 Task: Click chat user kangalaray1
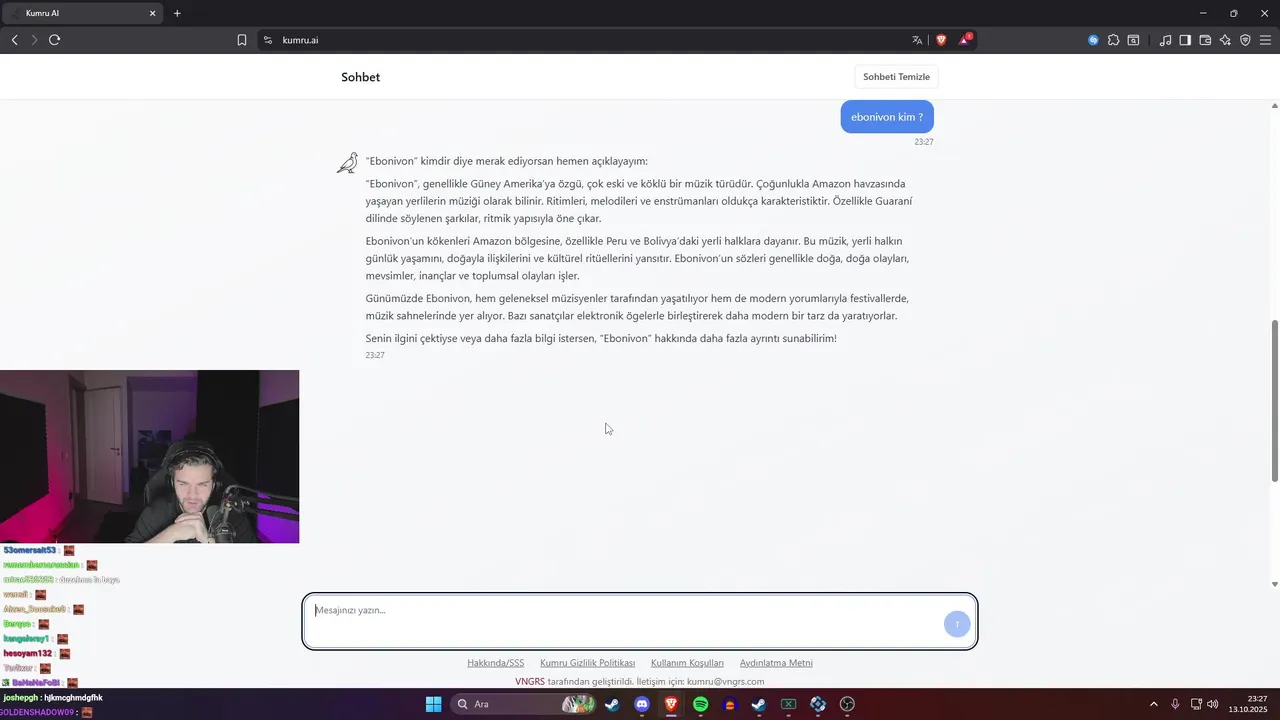coord(27,638)
